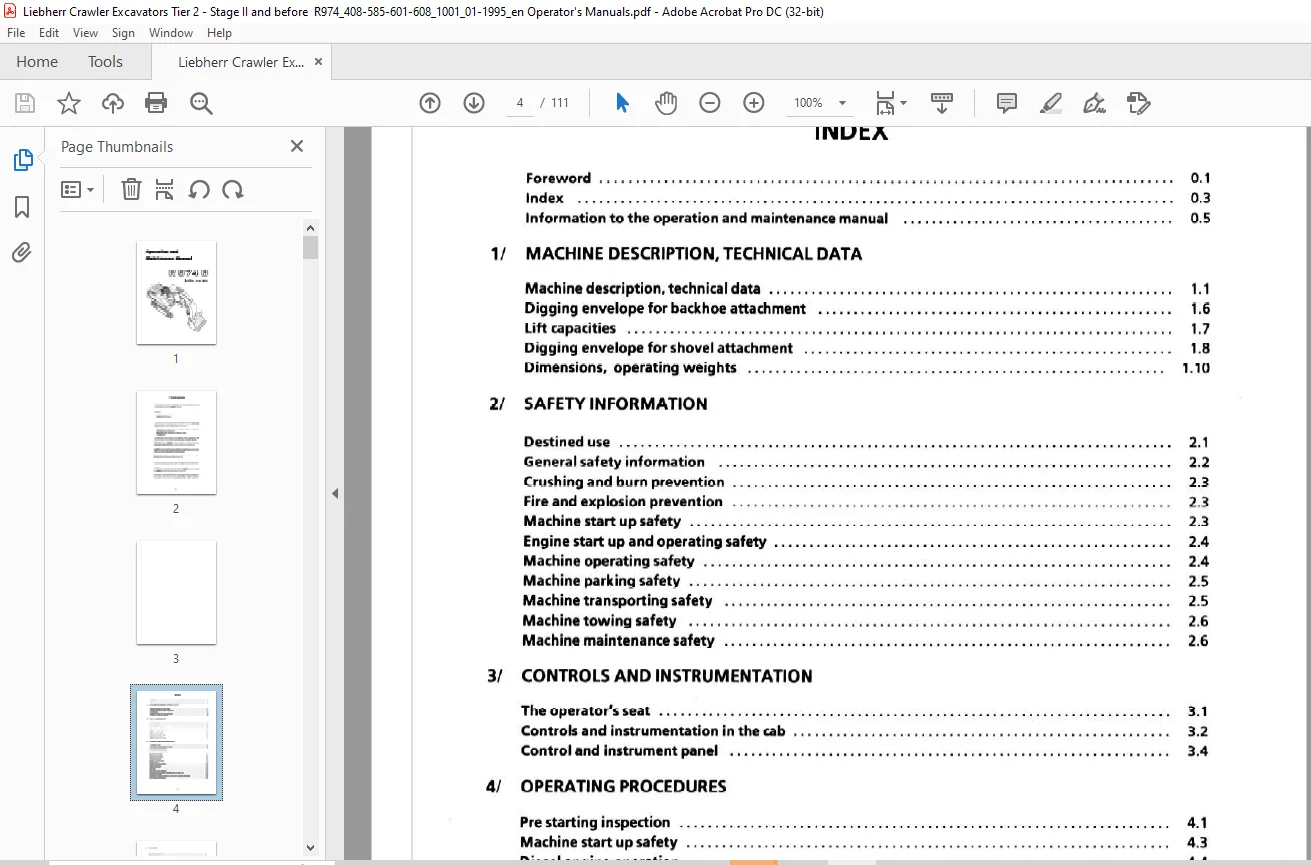Click 'Machine parking safety' entry
Screen dimensions: 1311x865
[601, 581]
